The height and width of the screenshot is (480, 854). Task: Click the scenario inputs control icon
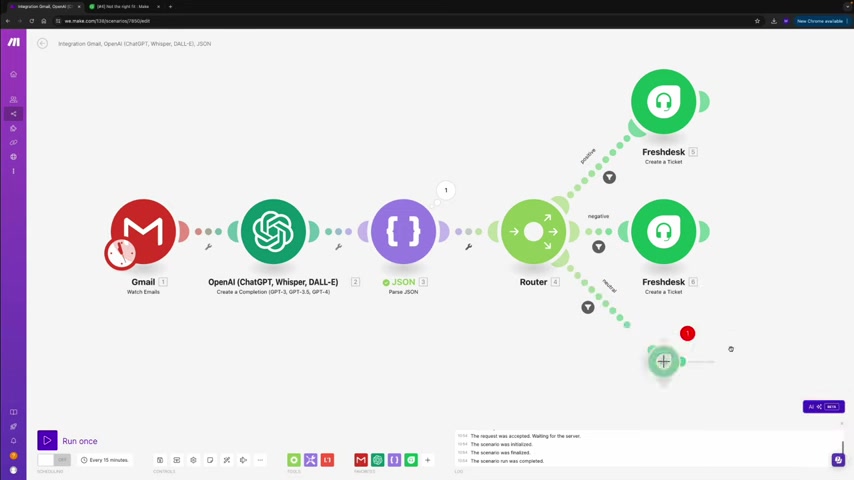click(176, 460)
